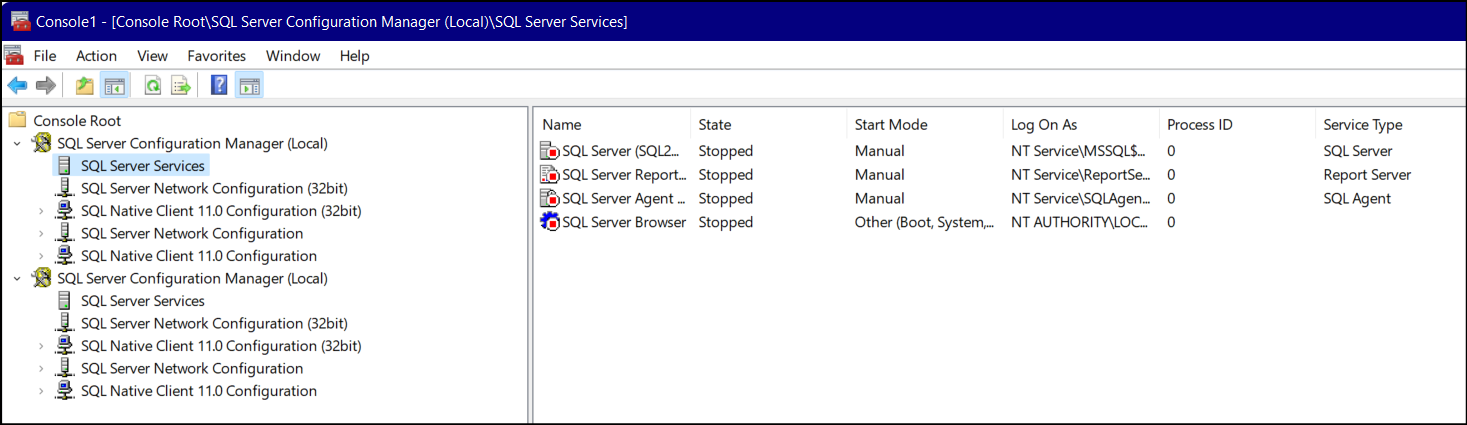This screenshot has height=425, width=1467.
Task: Click the Start Mode column header
Action: [890, 125]
